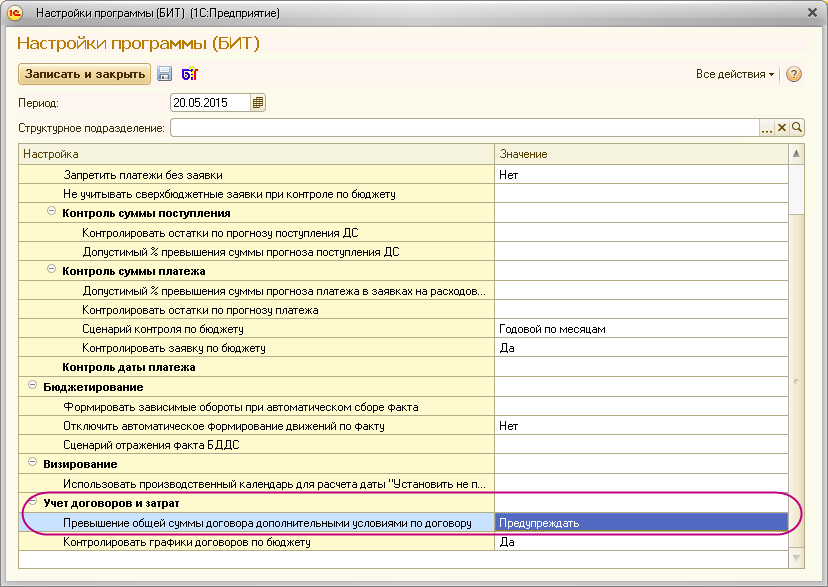
Task: Collapse the Учет договоров и затрат section
Action: [x=32, y=502]
